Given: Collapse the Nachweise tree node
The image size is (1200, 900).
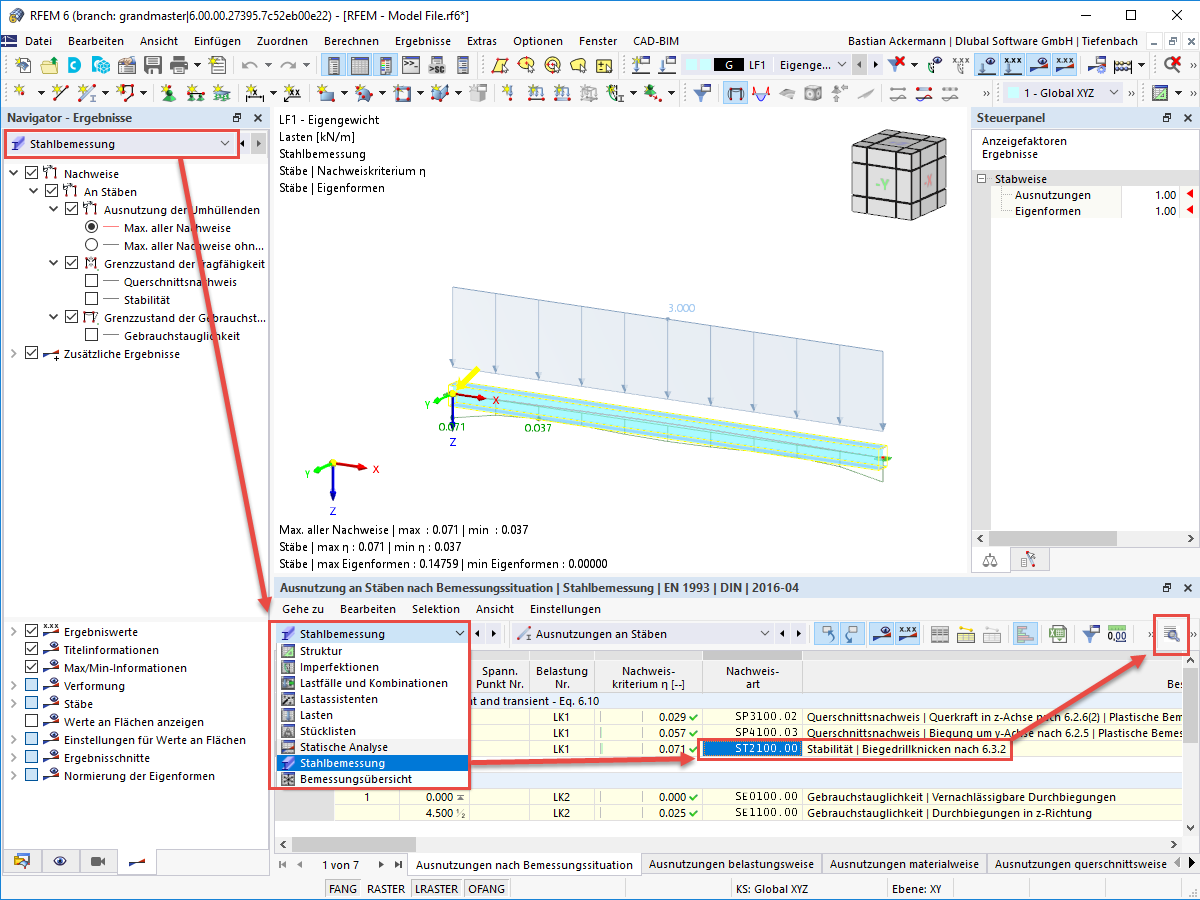Looking at the screenshot, I should [x=13, y=174].
